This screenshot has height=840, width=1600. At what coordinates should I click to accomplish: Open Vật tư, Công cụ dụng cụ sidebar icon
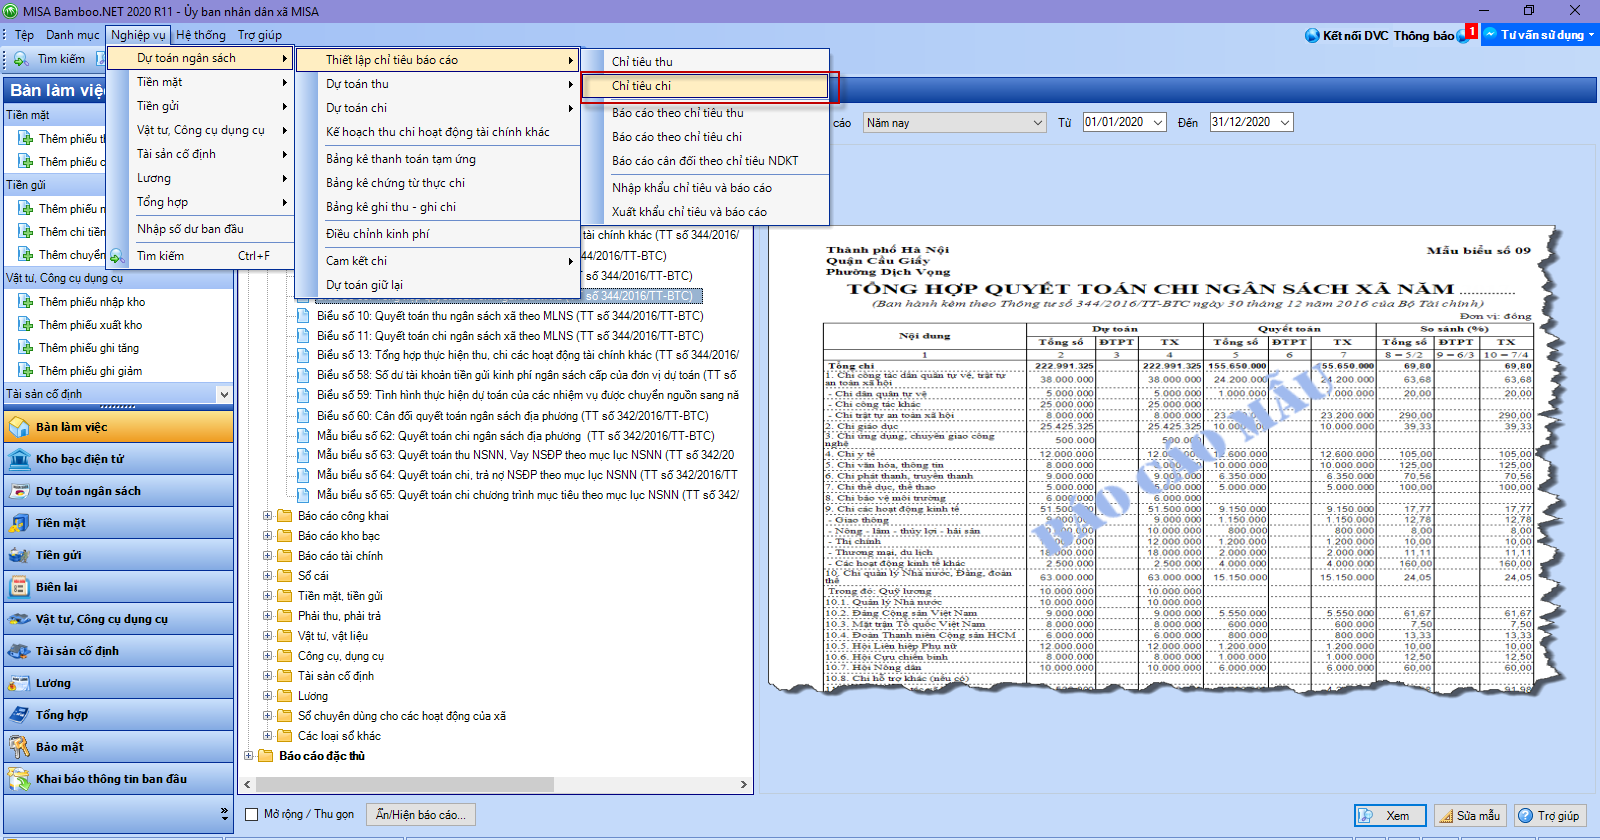coord(19,619)
